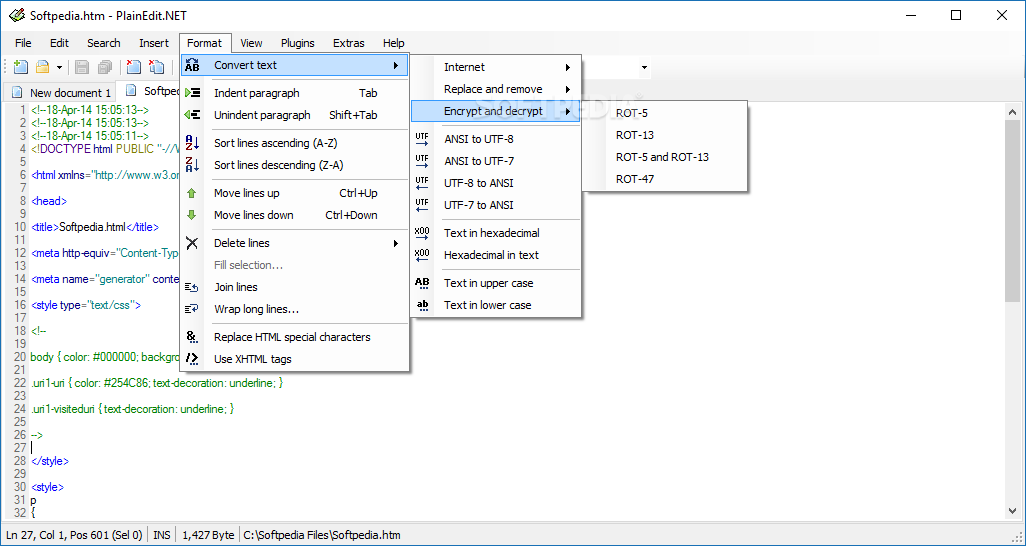This screenshot has height=546, width=1026.
Task: Click the green Move lines up arrow icon
Action: coord(192,193)
